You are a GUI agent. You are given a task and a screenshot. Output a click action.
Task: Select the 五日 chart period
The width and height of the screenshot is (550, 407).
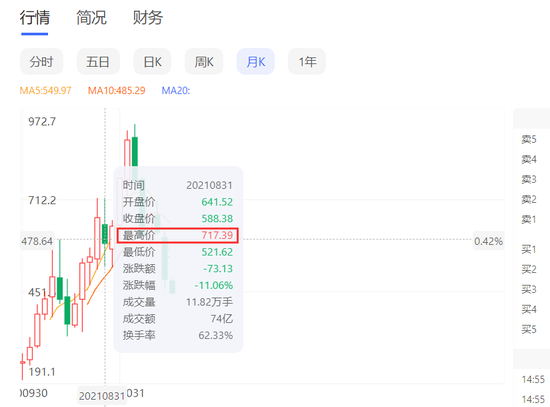98,62
